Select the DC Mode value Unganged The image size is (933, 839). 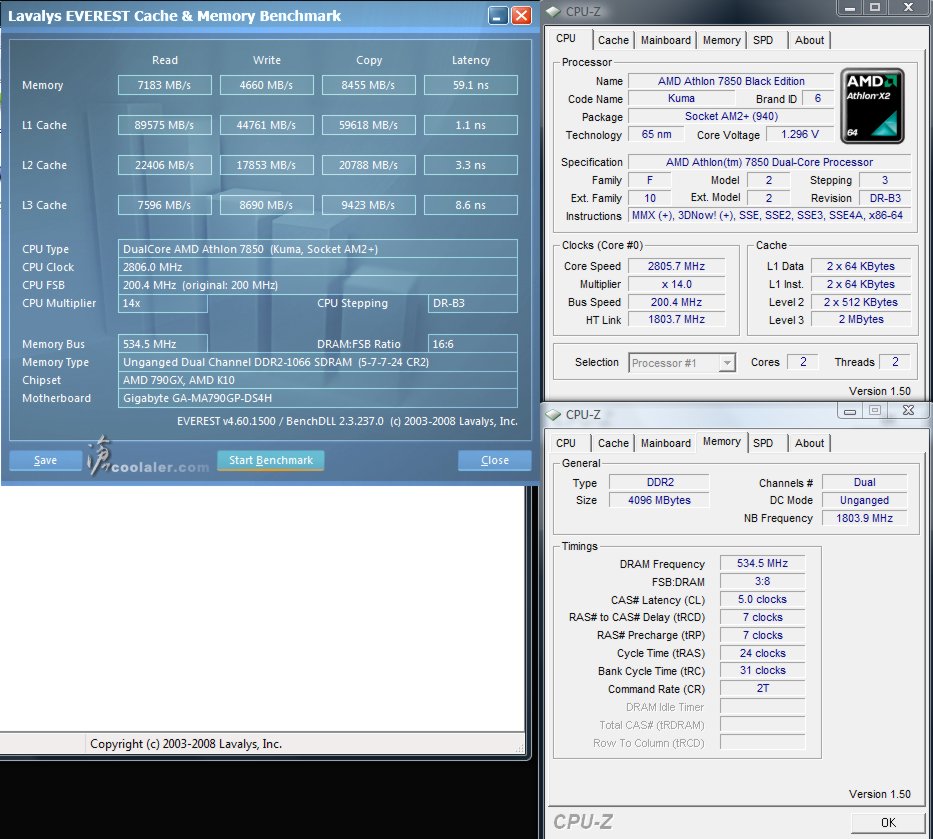tap(864, 500)
